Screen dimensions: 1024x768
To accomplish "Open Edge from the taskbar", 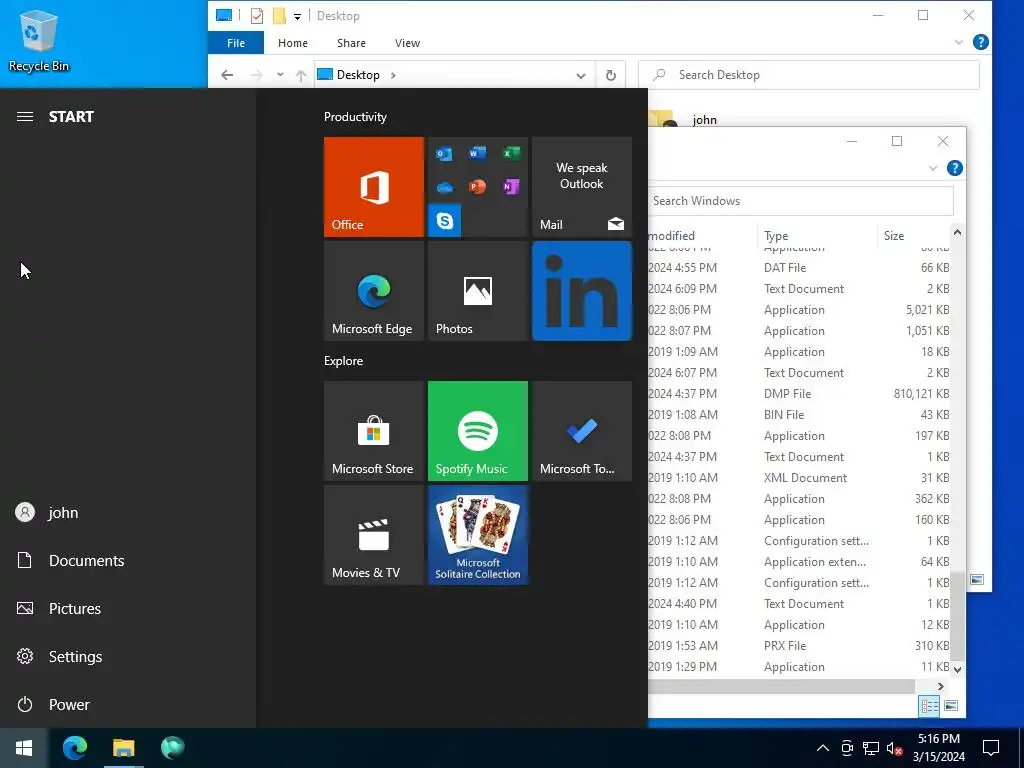I will 74,748.
